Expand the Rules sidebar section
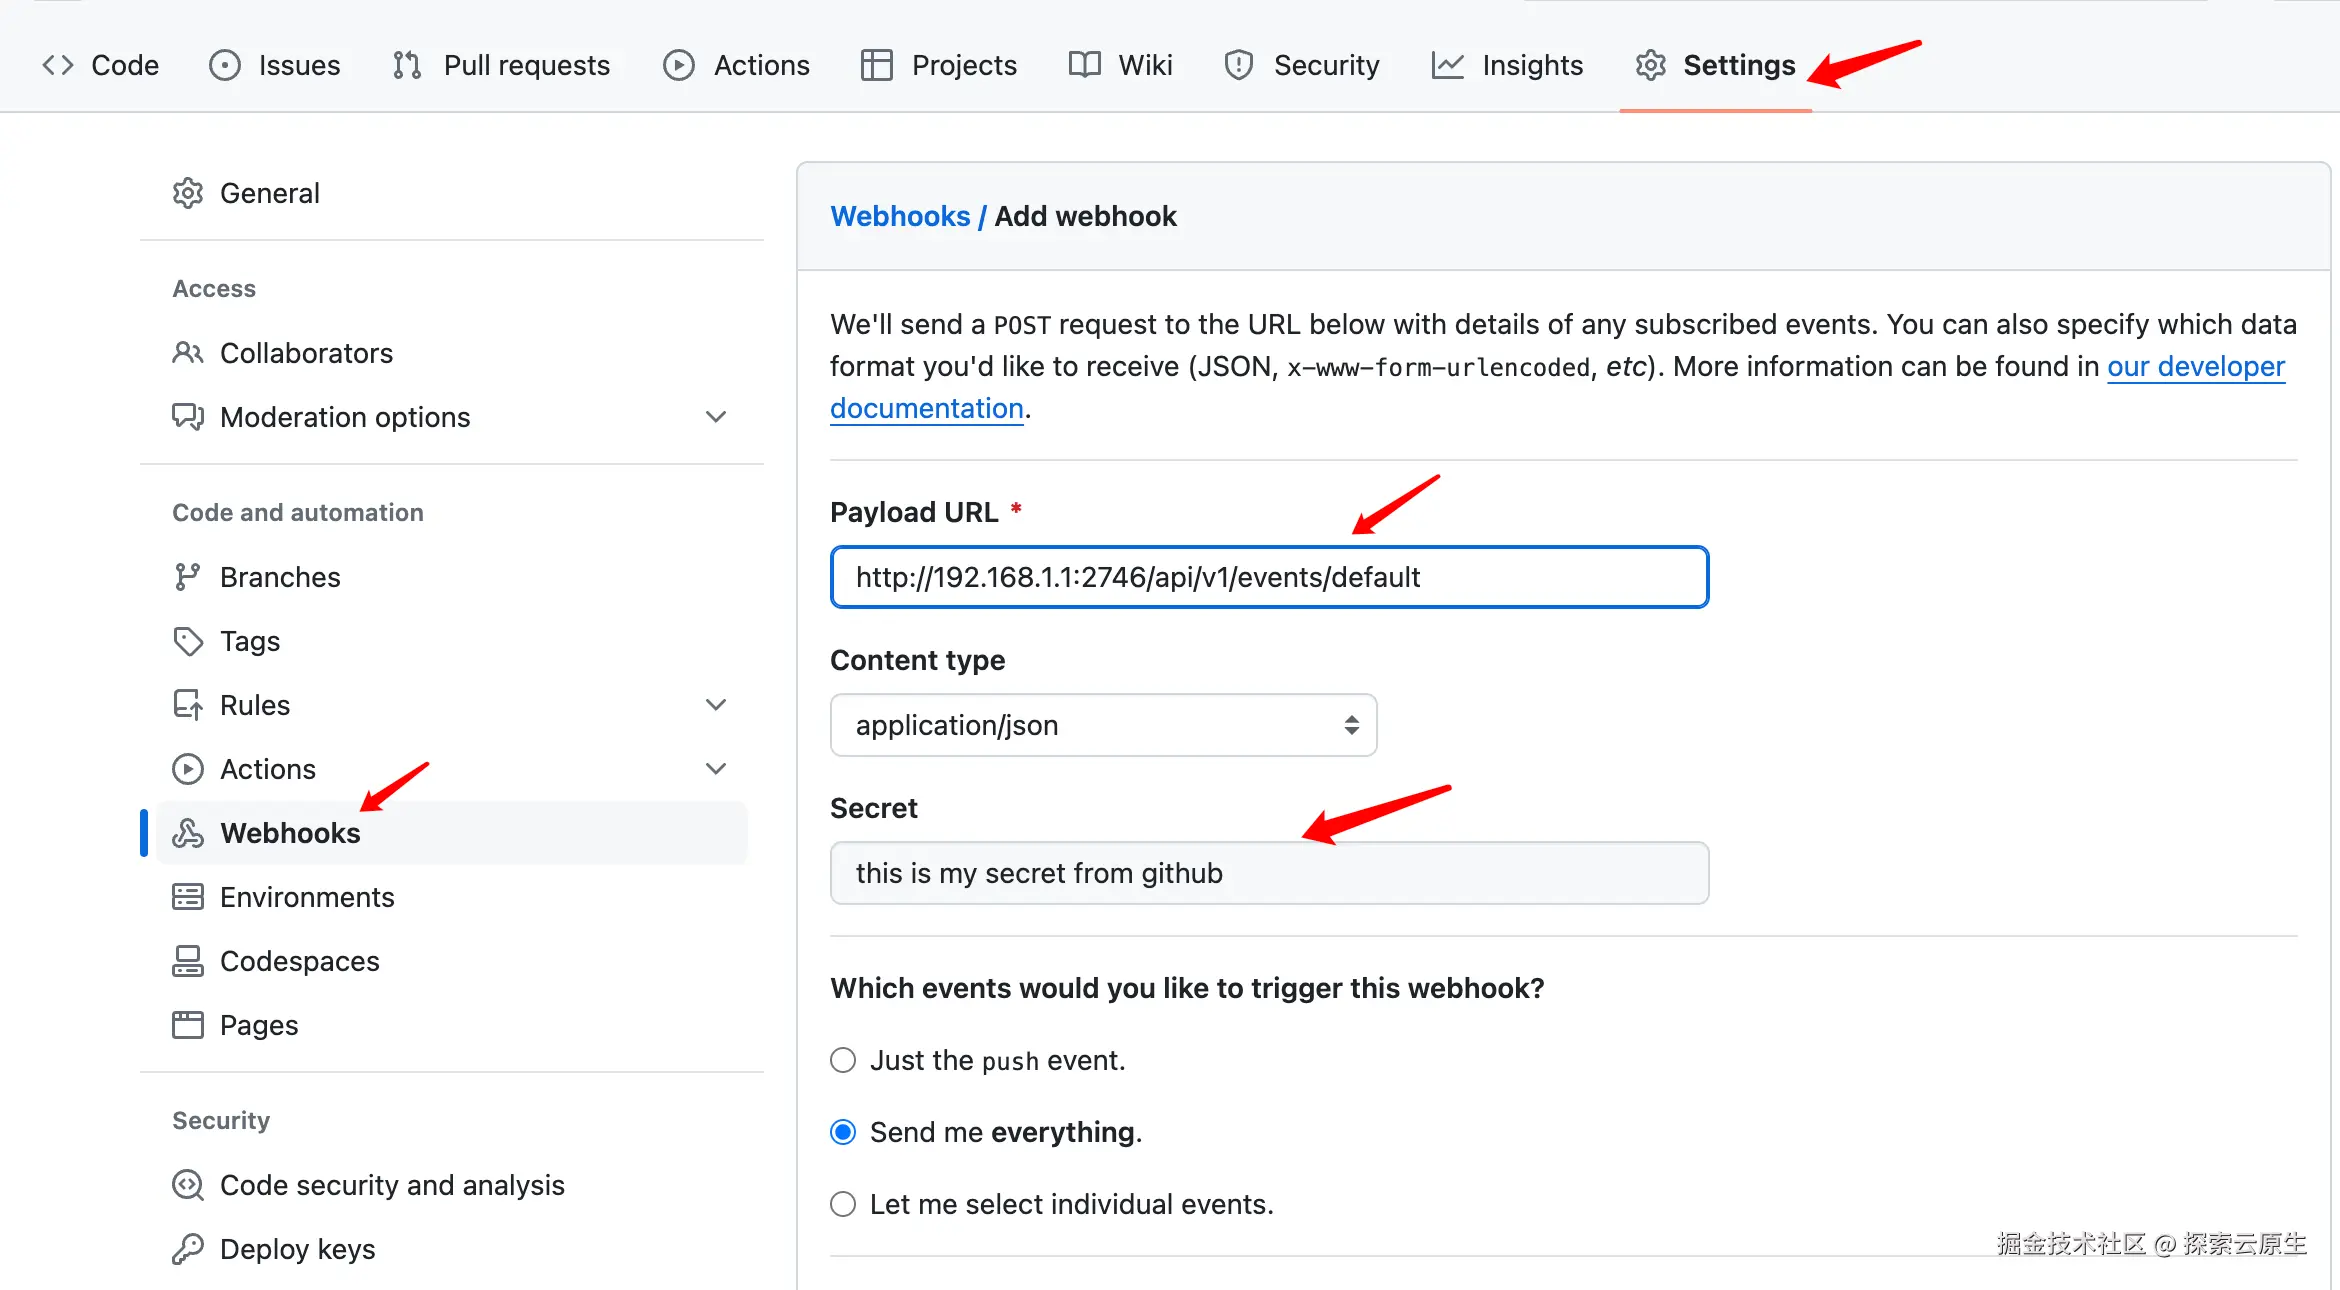Screen dimensions: 2340x1290 coord(715,704)
